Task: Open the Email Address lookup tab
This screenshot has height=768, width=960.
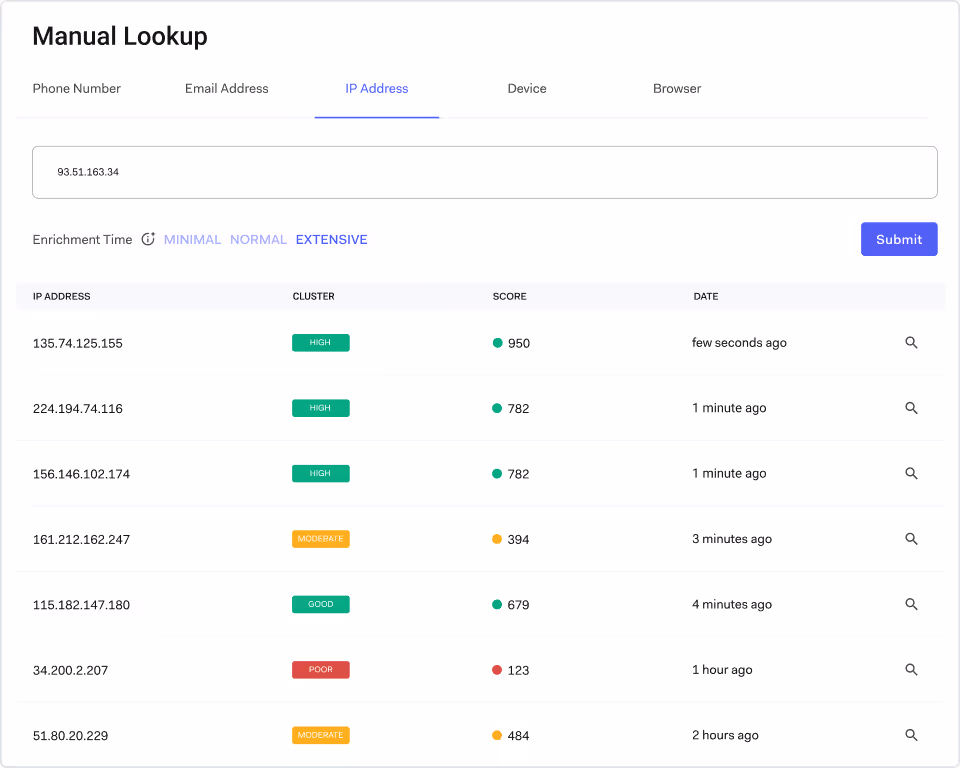Action: pyautogui.click(x=226, y=88)
